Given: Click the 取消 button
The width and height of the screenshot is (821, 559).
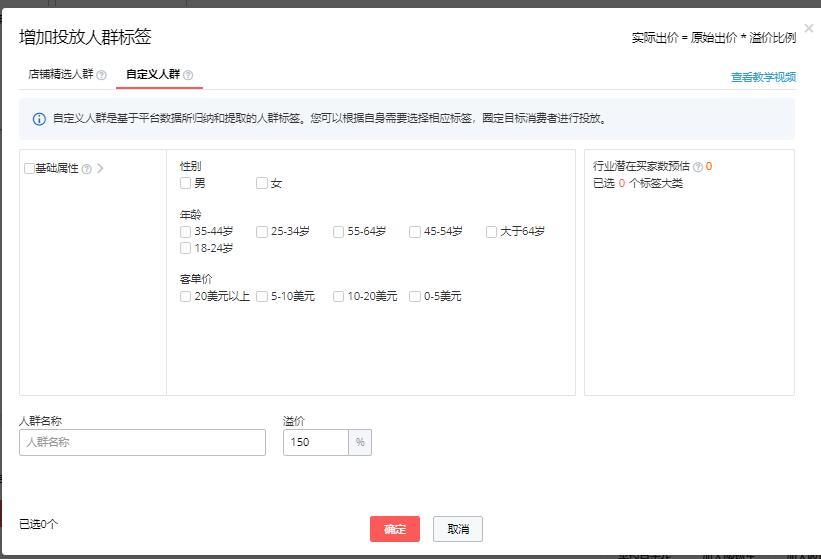Looking at the screenshot, I should pos(458,529).
